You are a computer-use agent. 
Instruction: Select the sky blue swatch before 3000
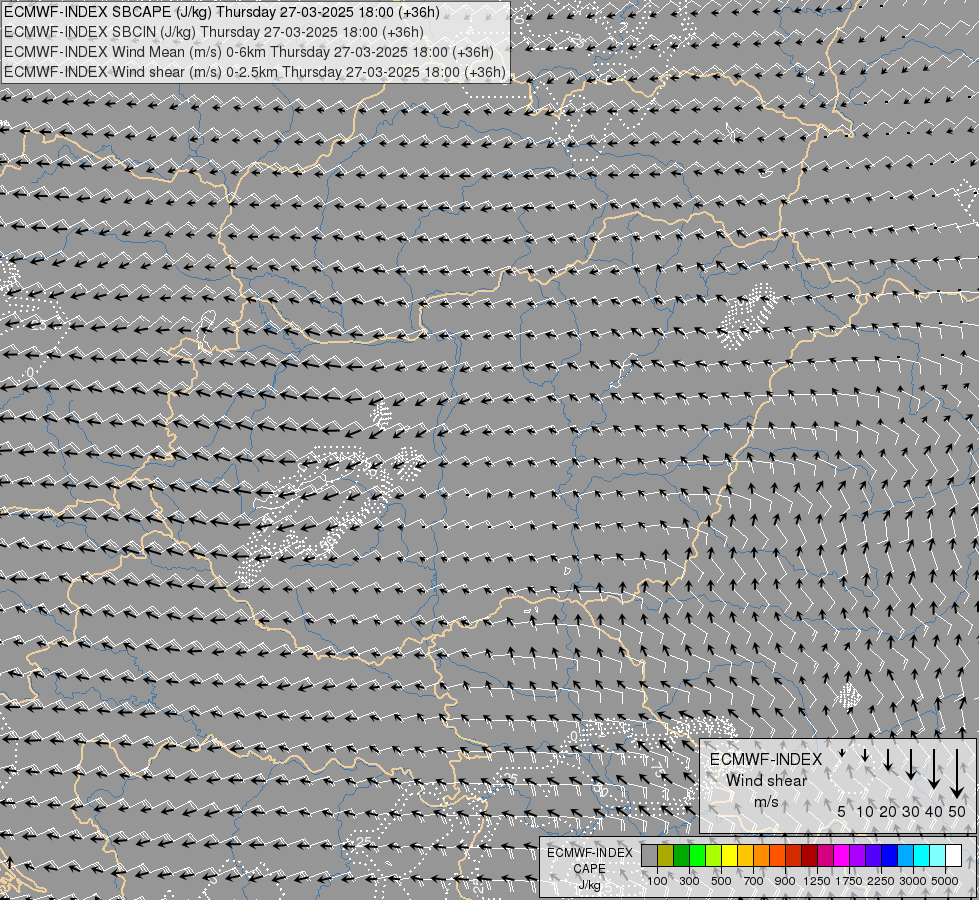point(905,856)
